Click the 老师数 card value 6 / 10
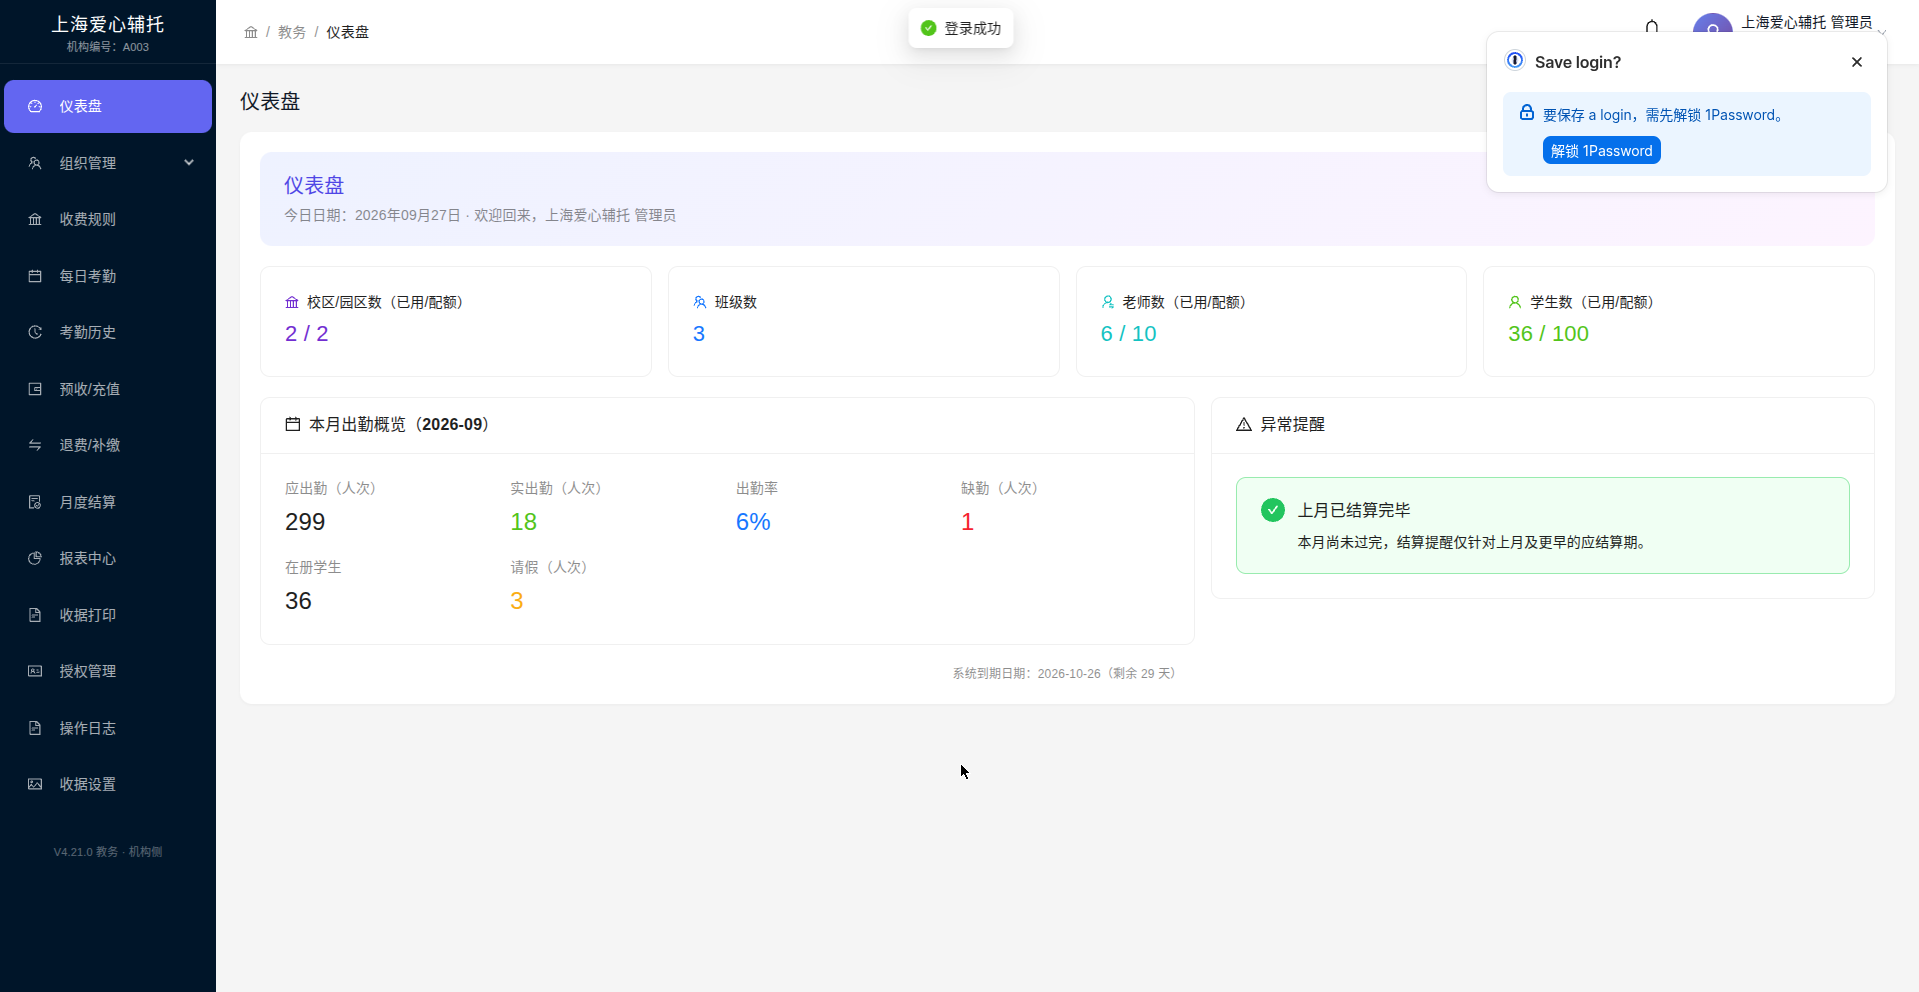This screenshot has width=1919, height=992. click(1128, 334)
